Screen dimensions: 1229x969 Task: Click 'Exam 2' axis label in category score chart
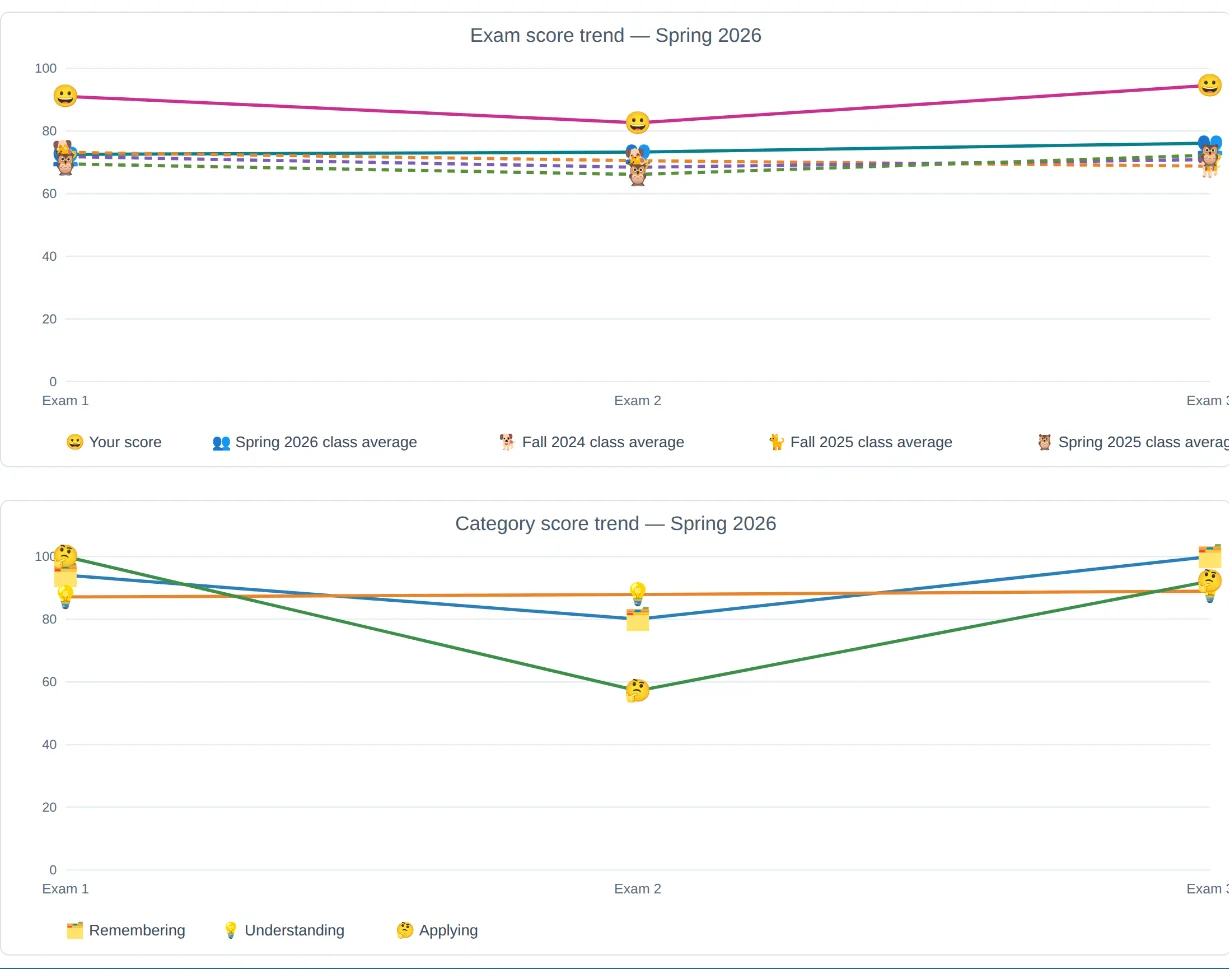[638, 889]
